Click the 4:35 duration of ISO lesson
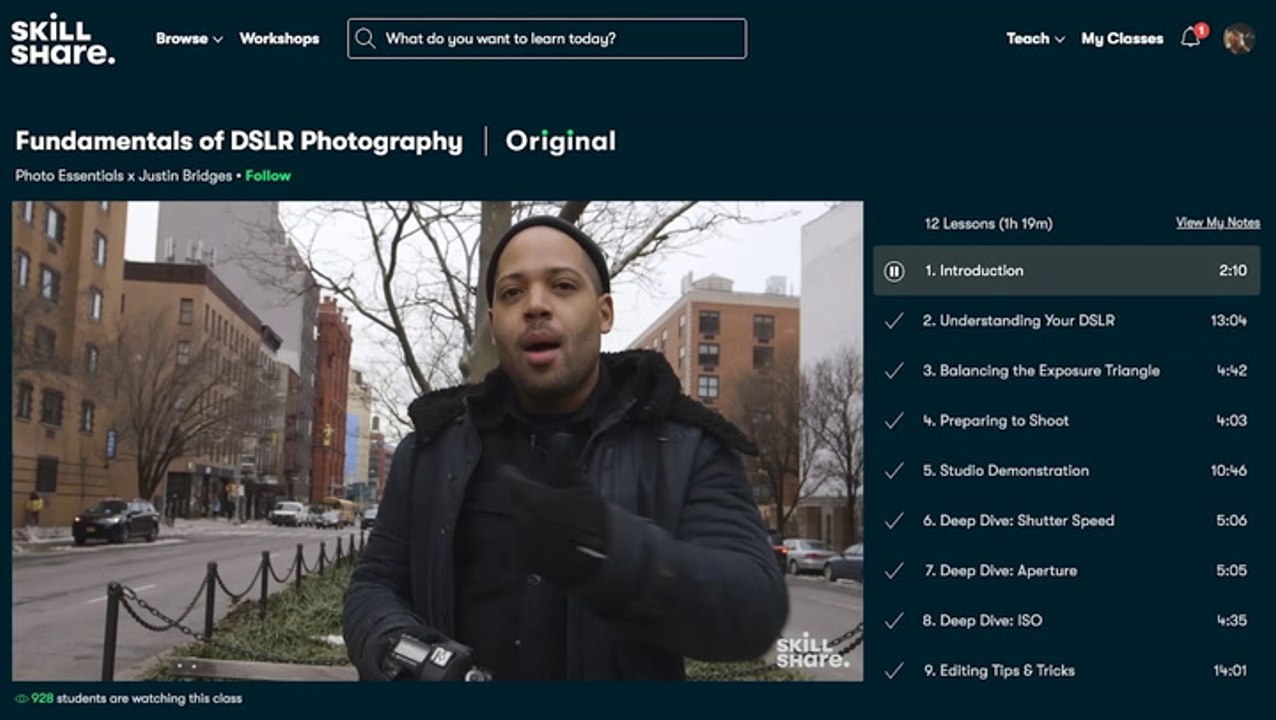1276x720 pixels. pyautogui.click(x=1232, y=621)
